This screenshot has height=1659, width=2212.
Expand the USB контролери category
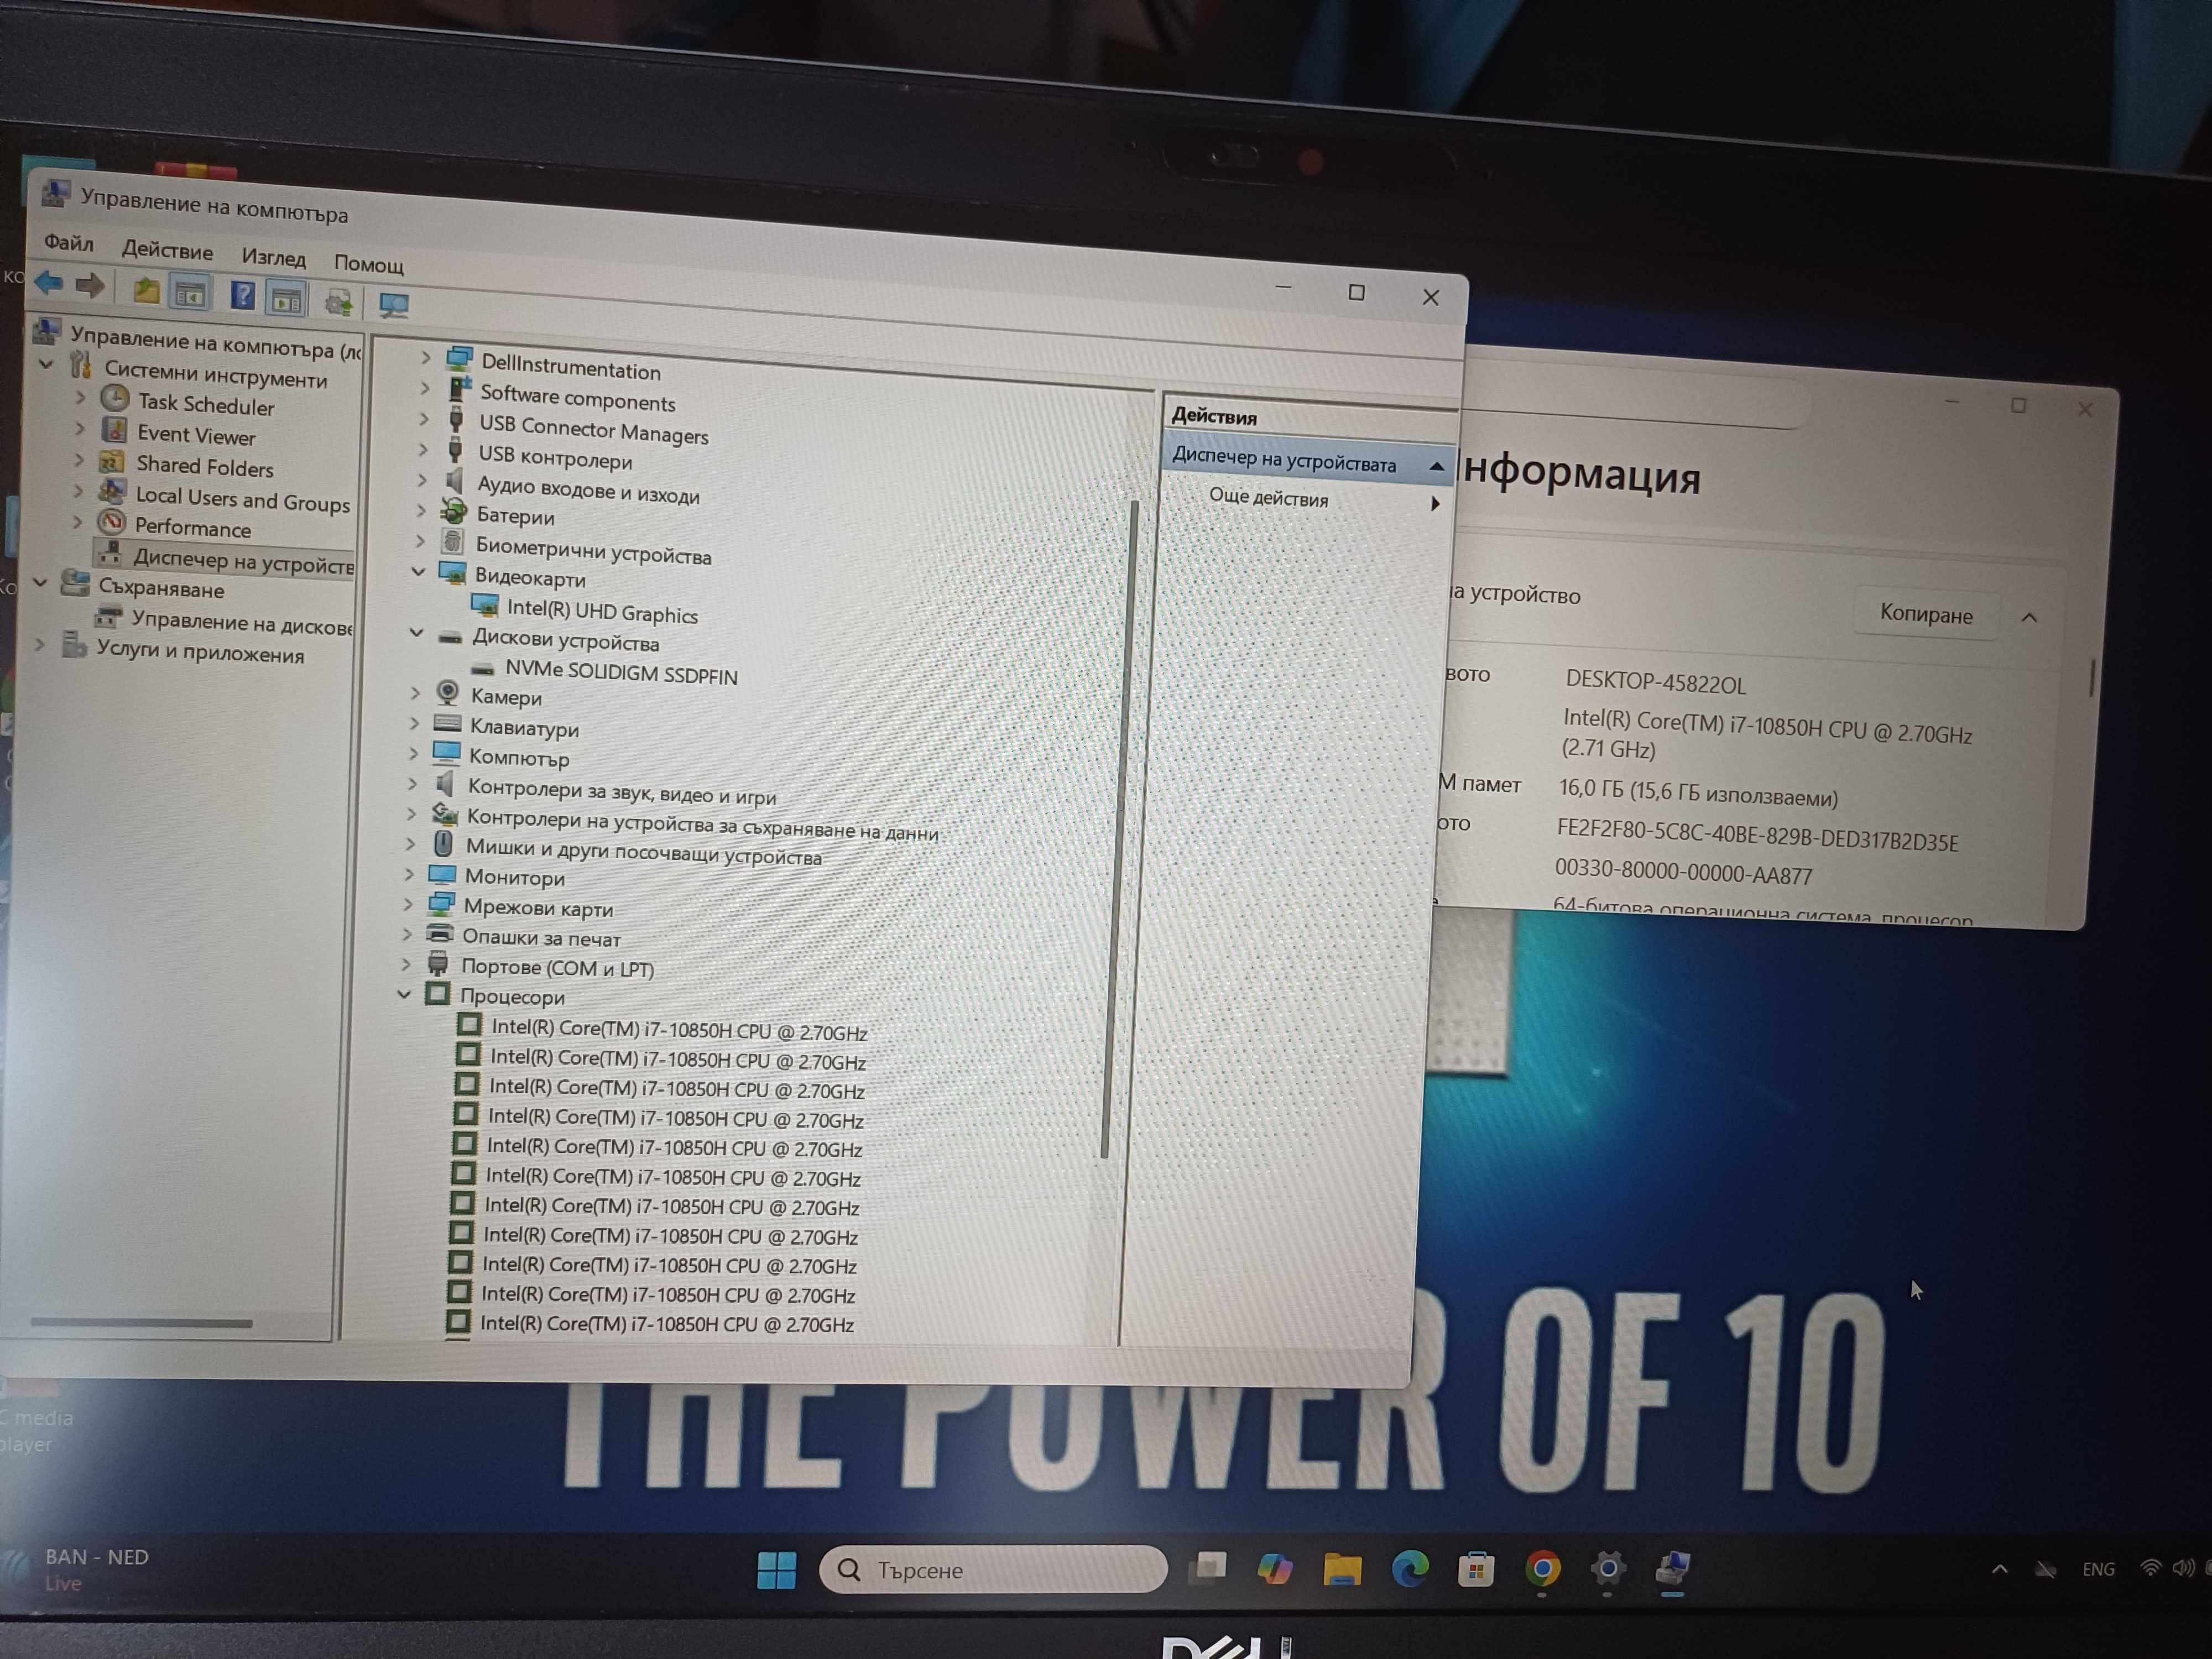pyautogui.click(x=423, y=450)
